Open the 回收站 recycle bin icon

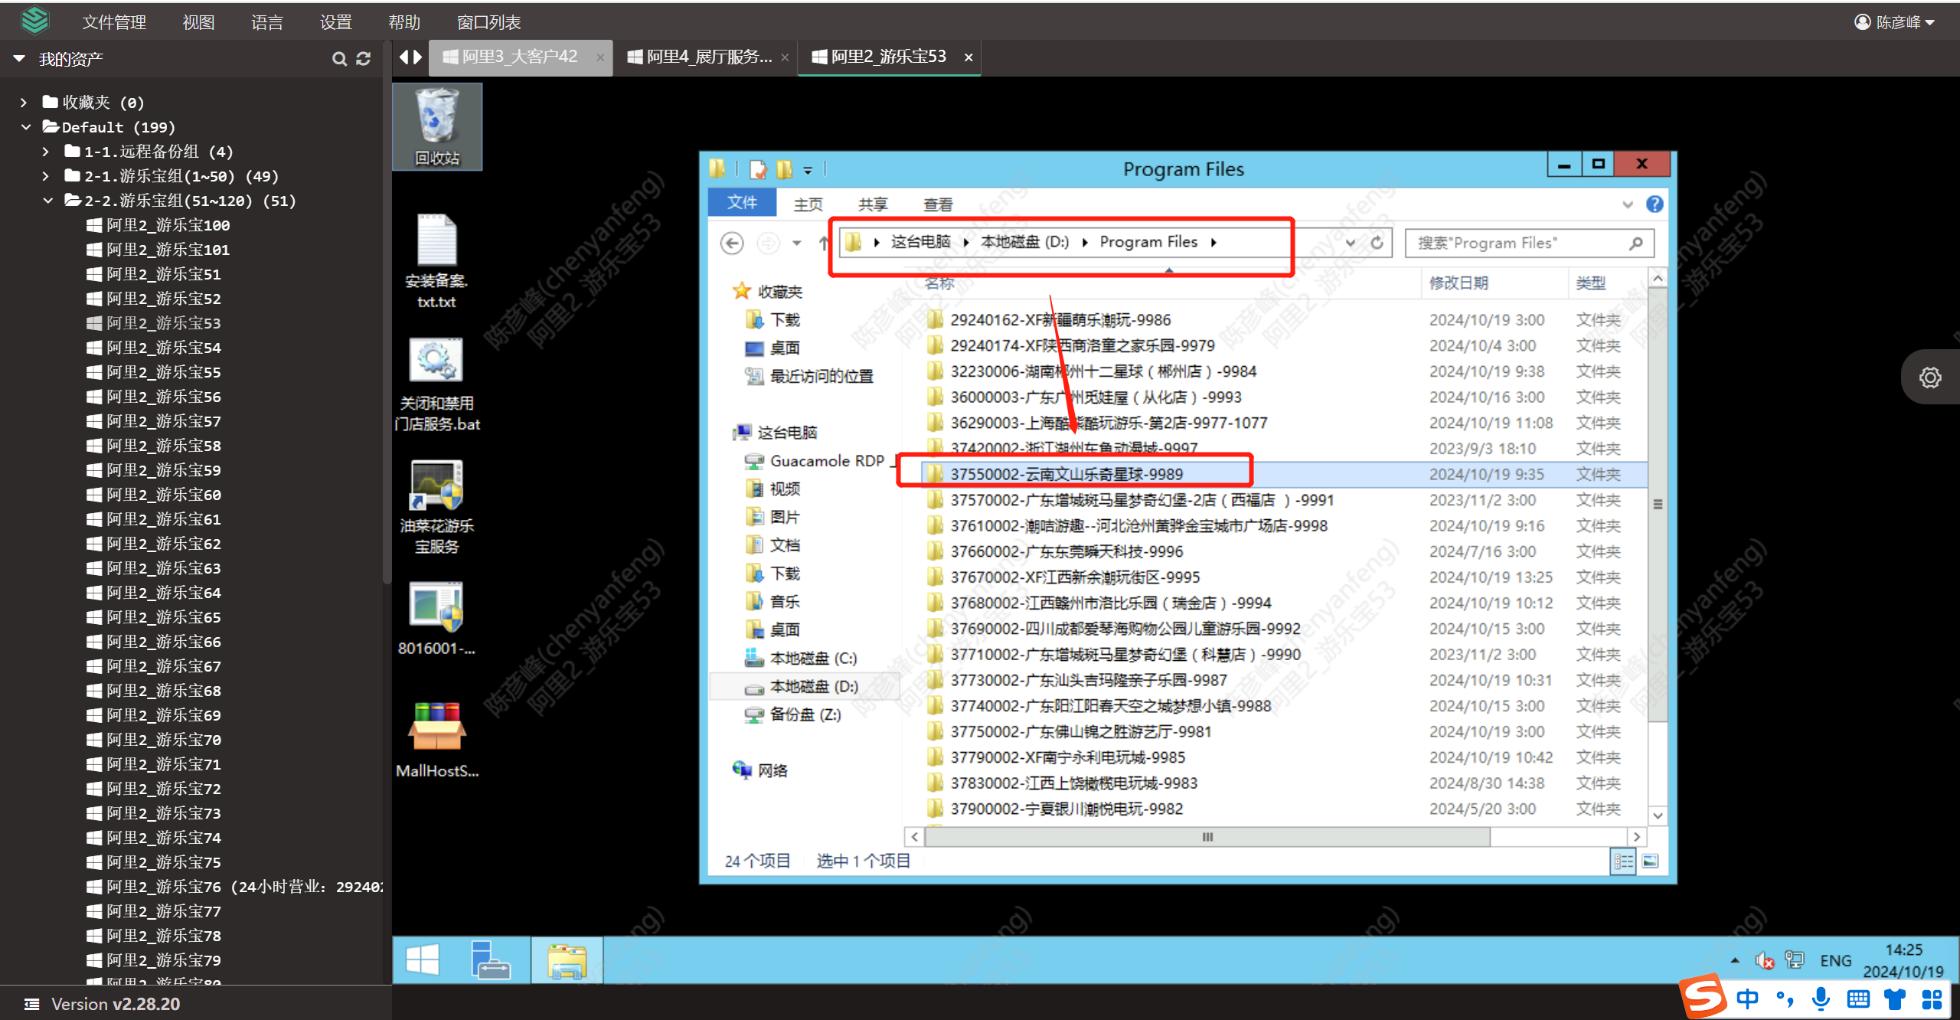(437, 126)
